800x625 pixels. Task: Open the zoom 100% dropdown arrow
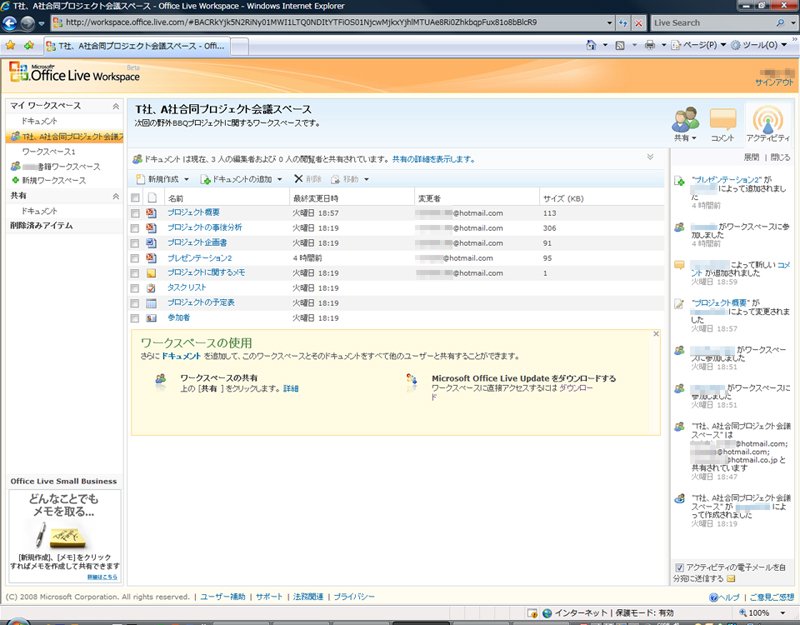(783, 613)
